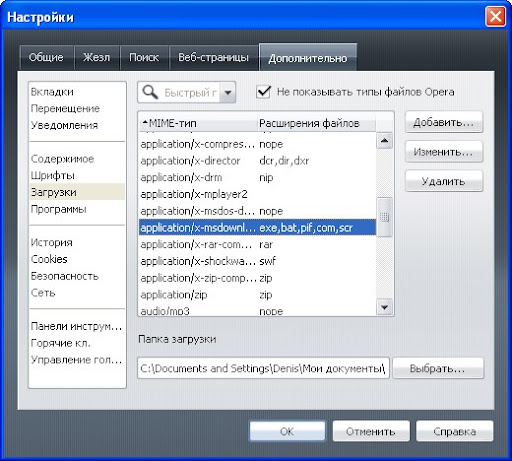Viewport: 512px width, 461px height.
Task: Select the application/x-rar-com... row
Action: click(257, 244)
